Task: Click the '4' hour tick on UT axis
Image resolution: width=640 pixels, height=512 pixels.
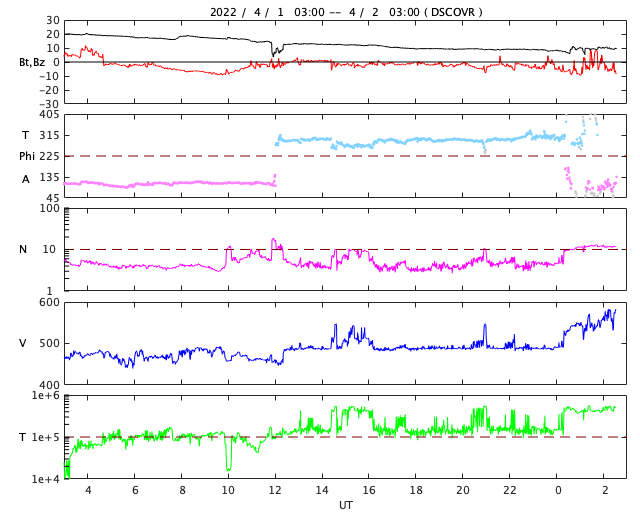Action: 88,490
